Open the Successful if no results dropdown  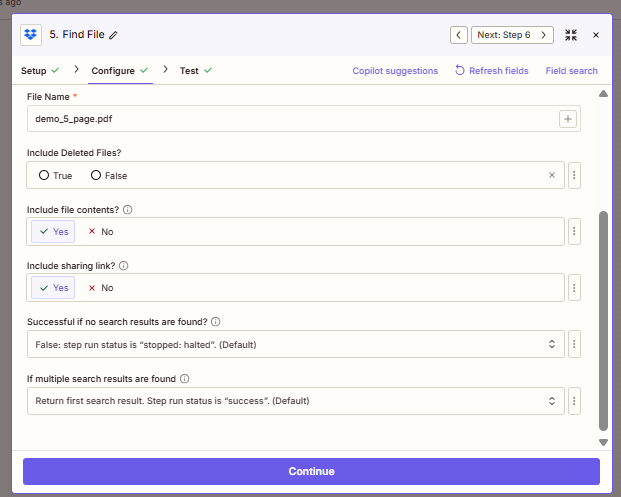[294, 344]
